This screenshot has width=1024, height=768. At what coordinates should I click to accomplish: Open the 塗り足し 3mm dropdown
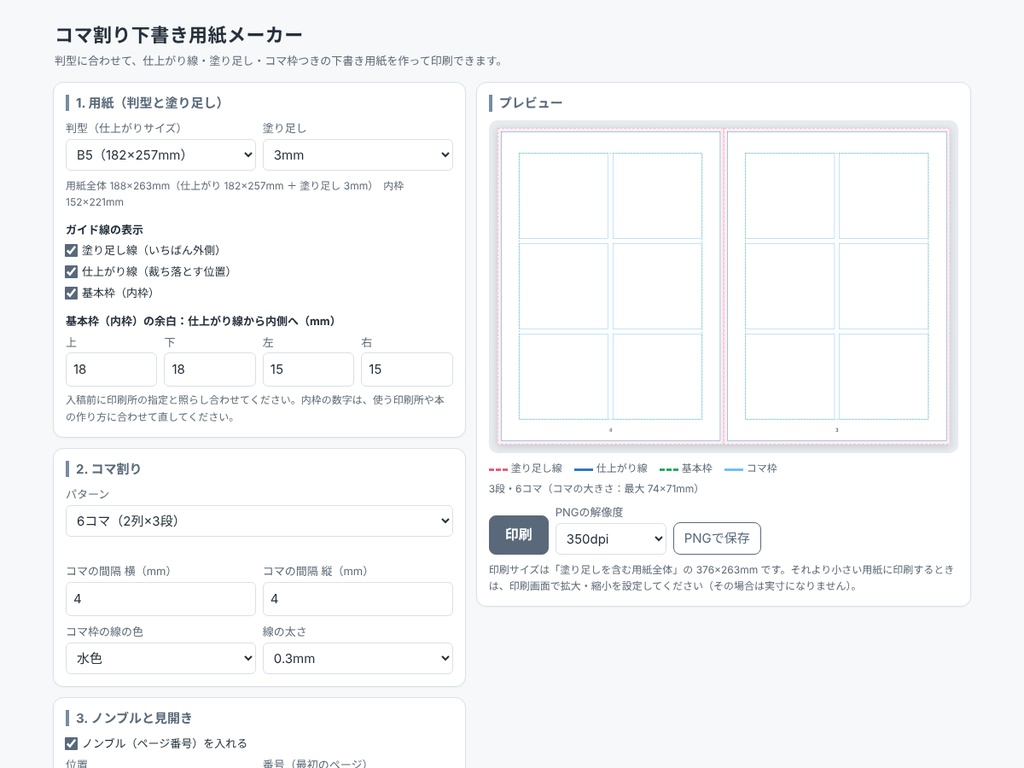click(x=358, y=155)
